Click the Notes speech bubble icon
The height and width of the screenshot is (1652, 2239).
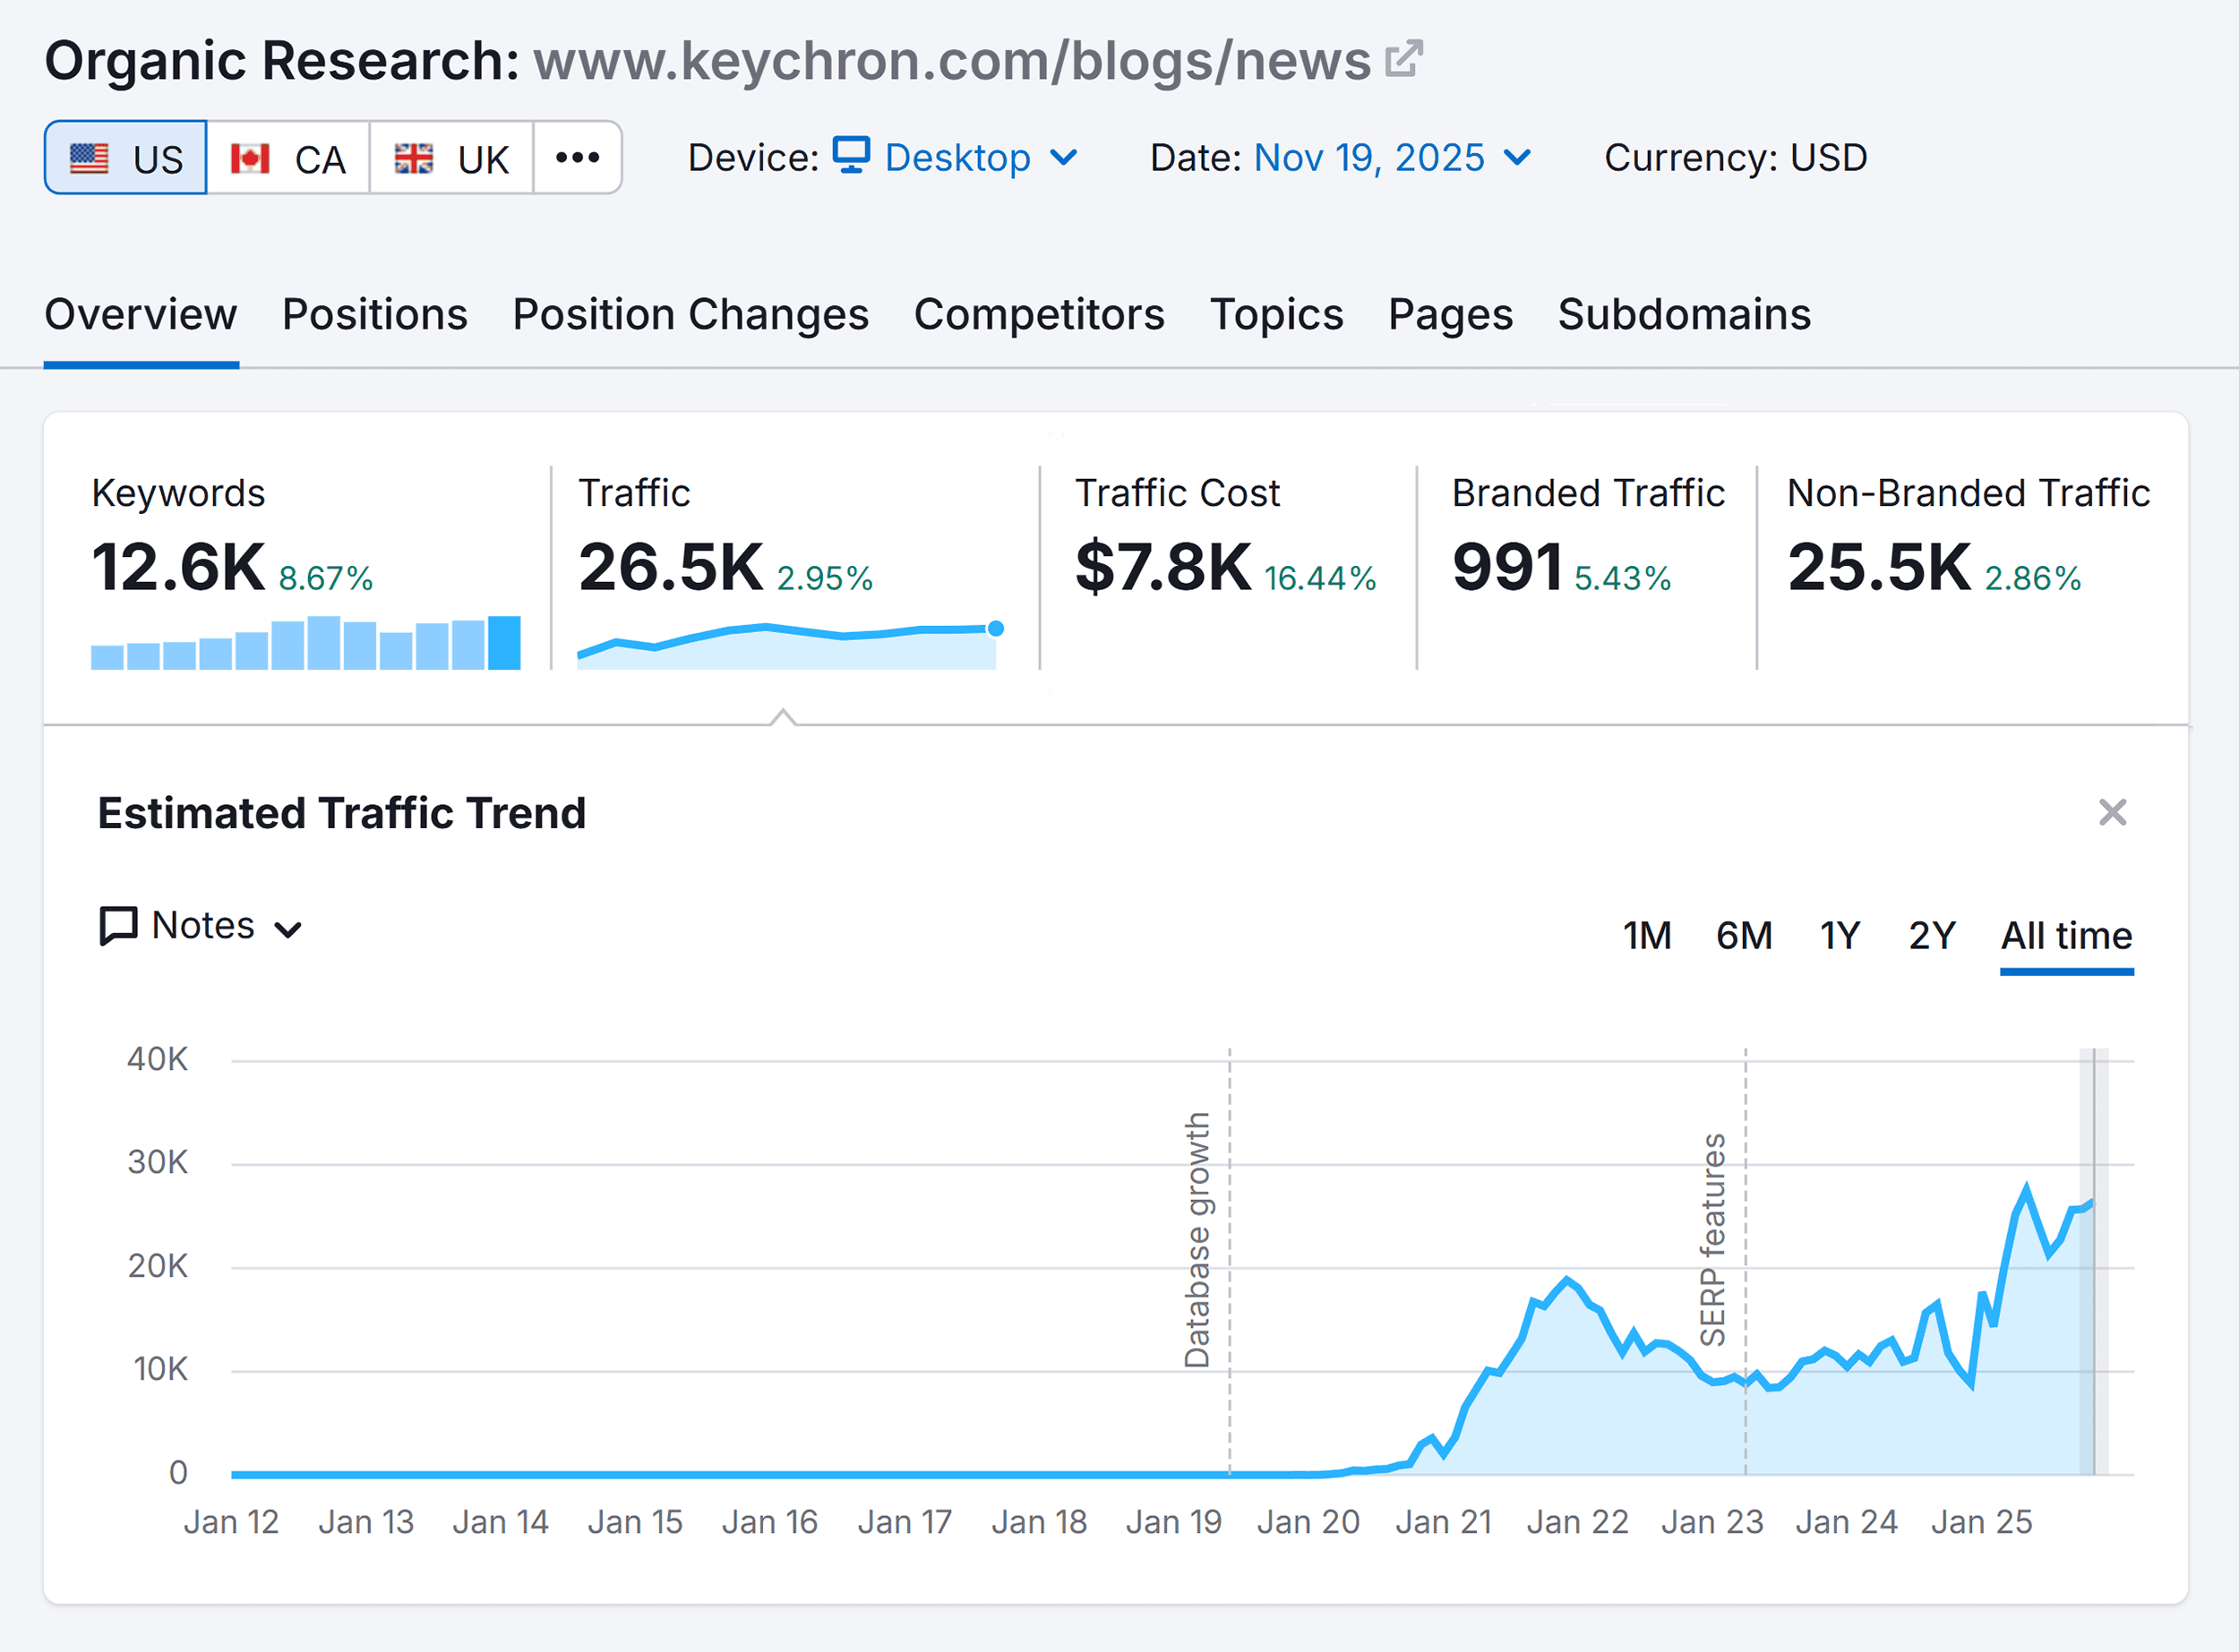point(117,926)
